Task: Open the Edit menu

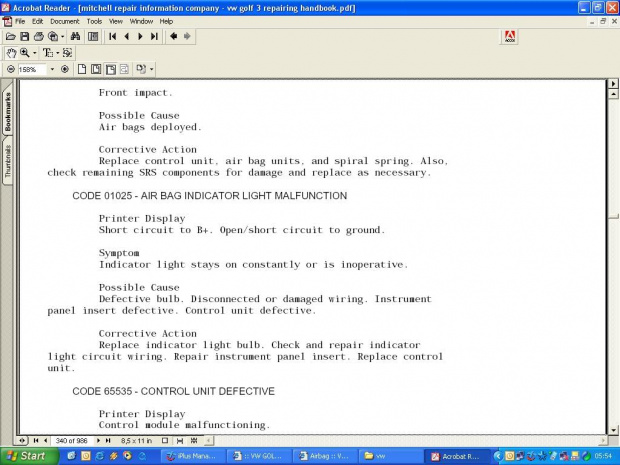Action: (38, 21)
